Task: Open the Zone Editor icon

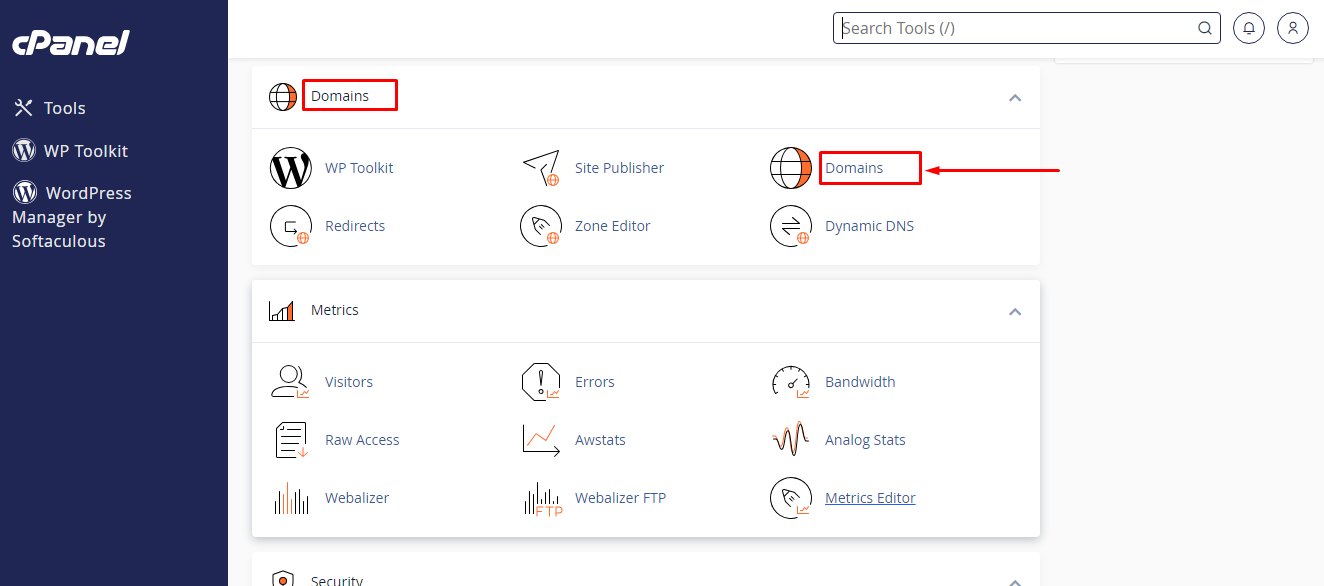Action: pyautogui.click(x=541, y=226)
